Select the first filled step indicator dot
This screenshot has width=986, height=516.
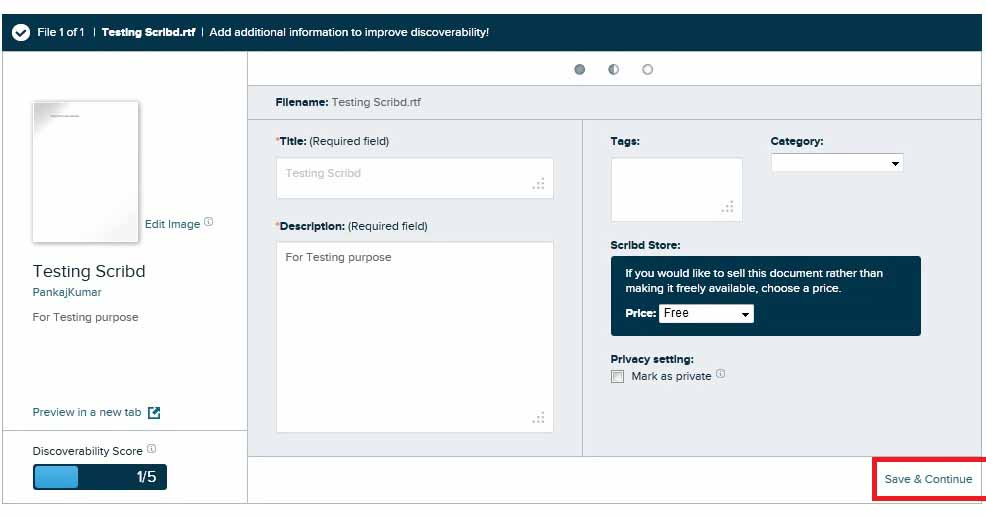[580, 70]
